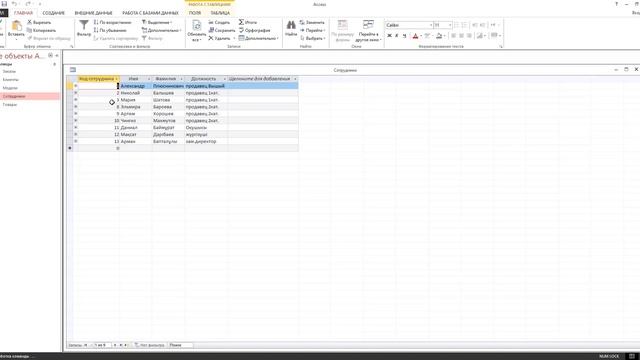Screen dimensions: 640x360
Task: Open Выделение filter selection dropdown
Action: click(x=157, y=22)
